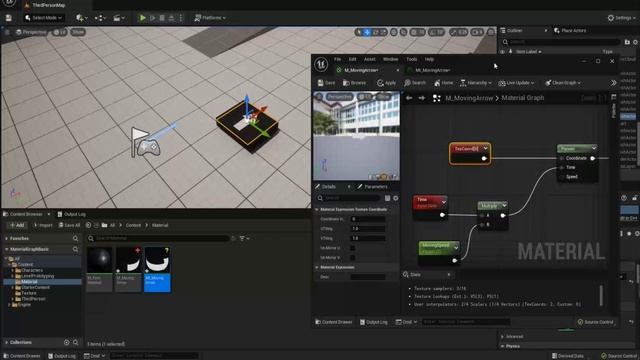Collapse the MovingSpeed parameter node chevron
The image size is (640, 360).
[456, 247]
